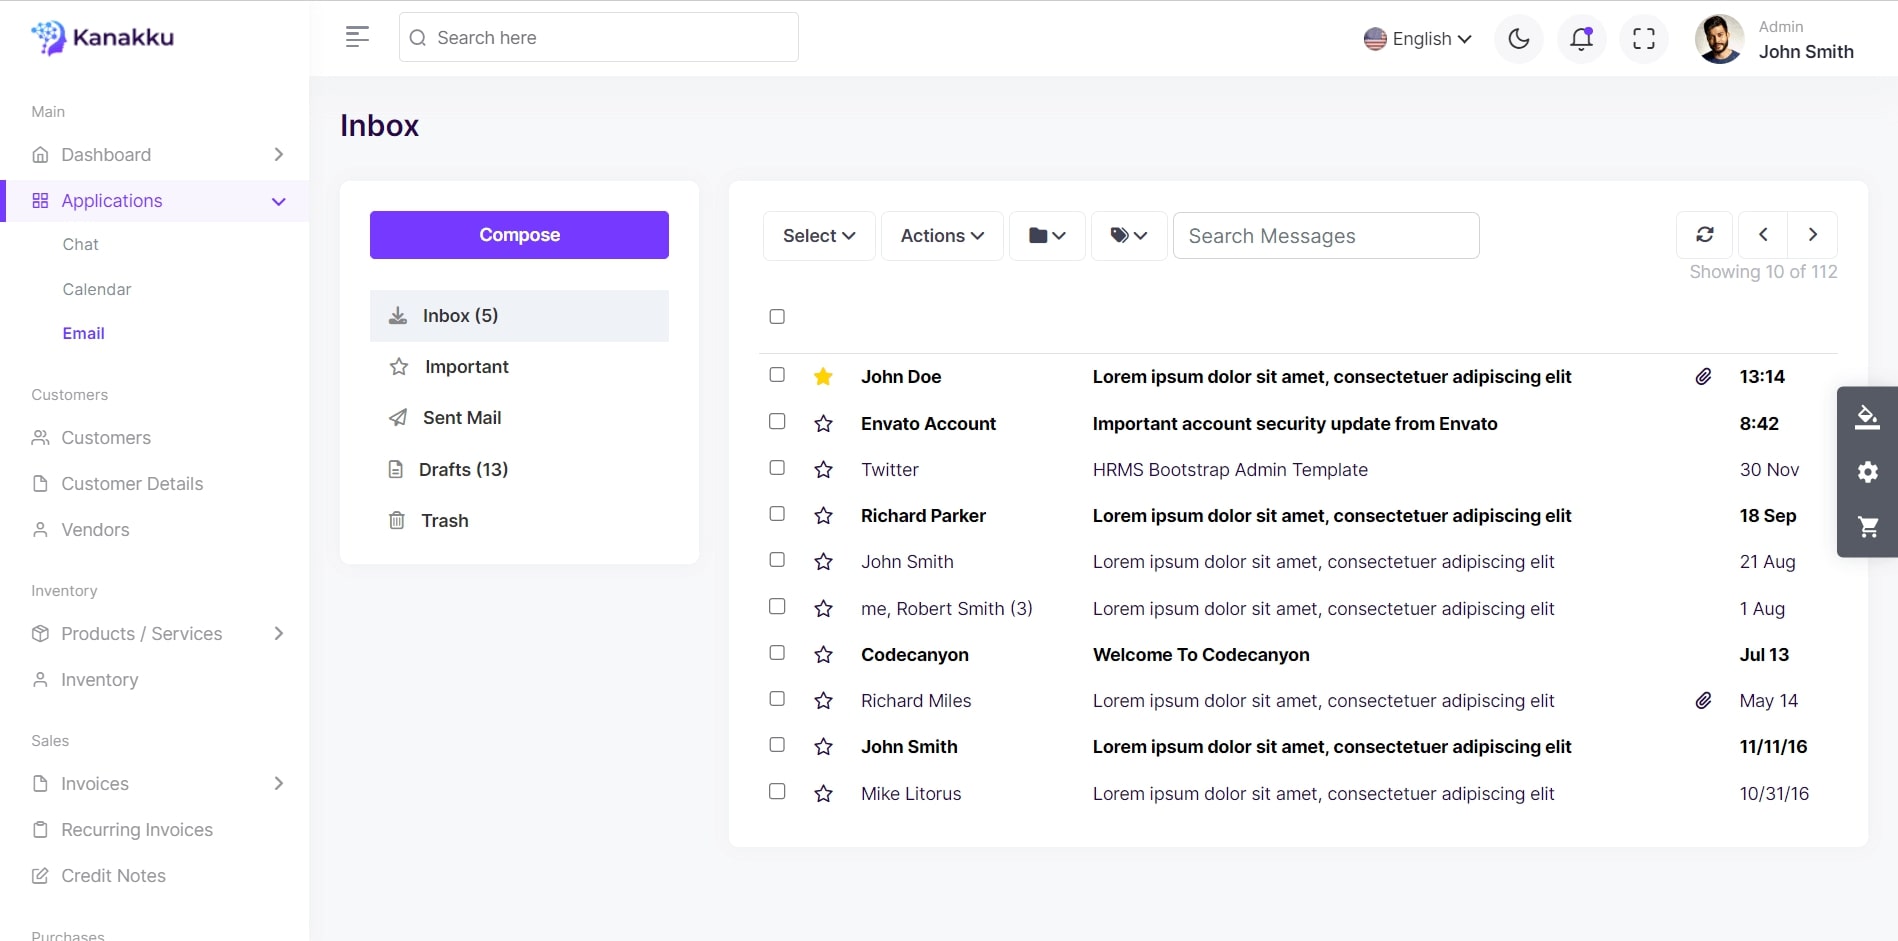Open notifications via the bell icon
1898x941 pixels.
point(1581,39)
